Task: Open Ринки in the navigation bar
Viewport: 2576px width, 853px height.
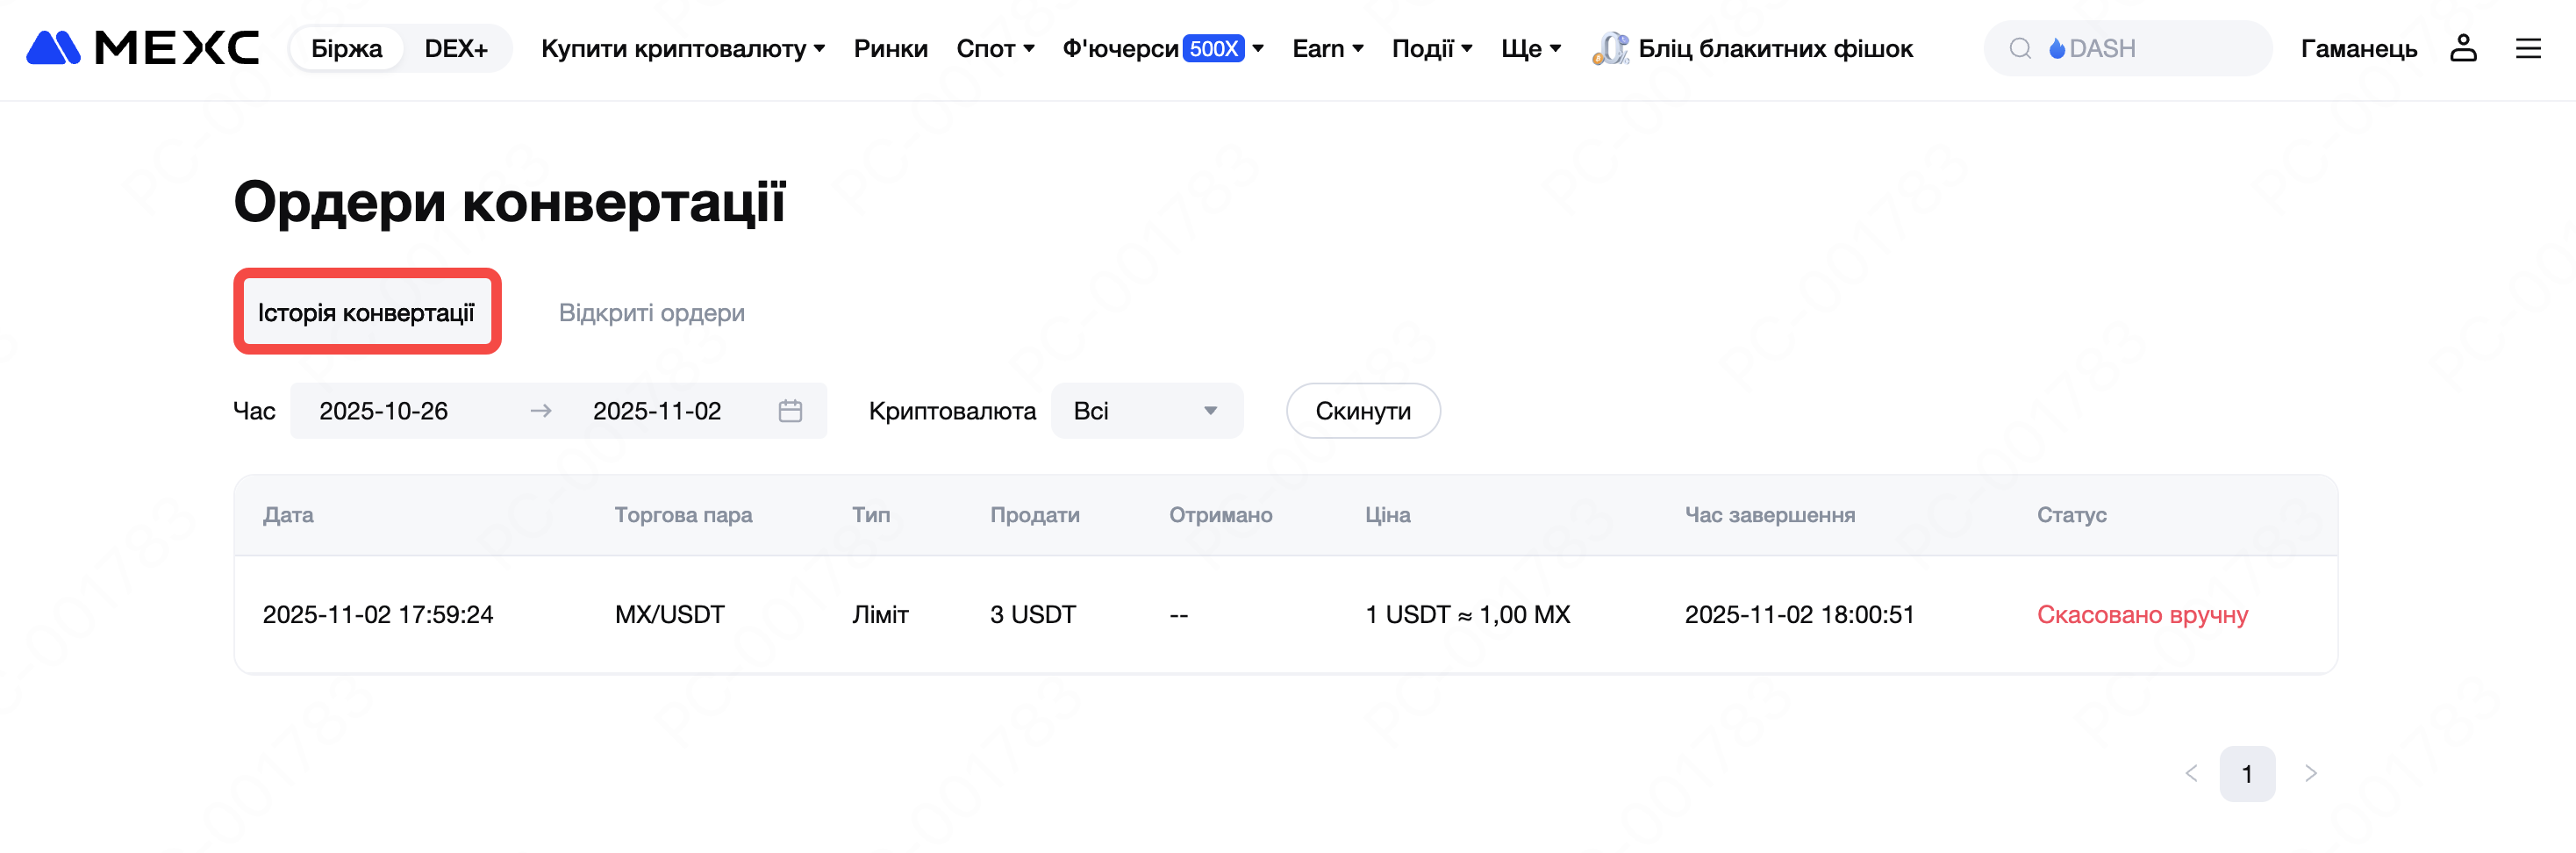Action: coord(890,48)
